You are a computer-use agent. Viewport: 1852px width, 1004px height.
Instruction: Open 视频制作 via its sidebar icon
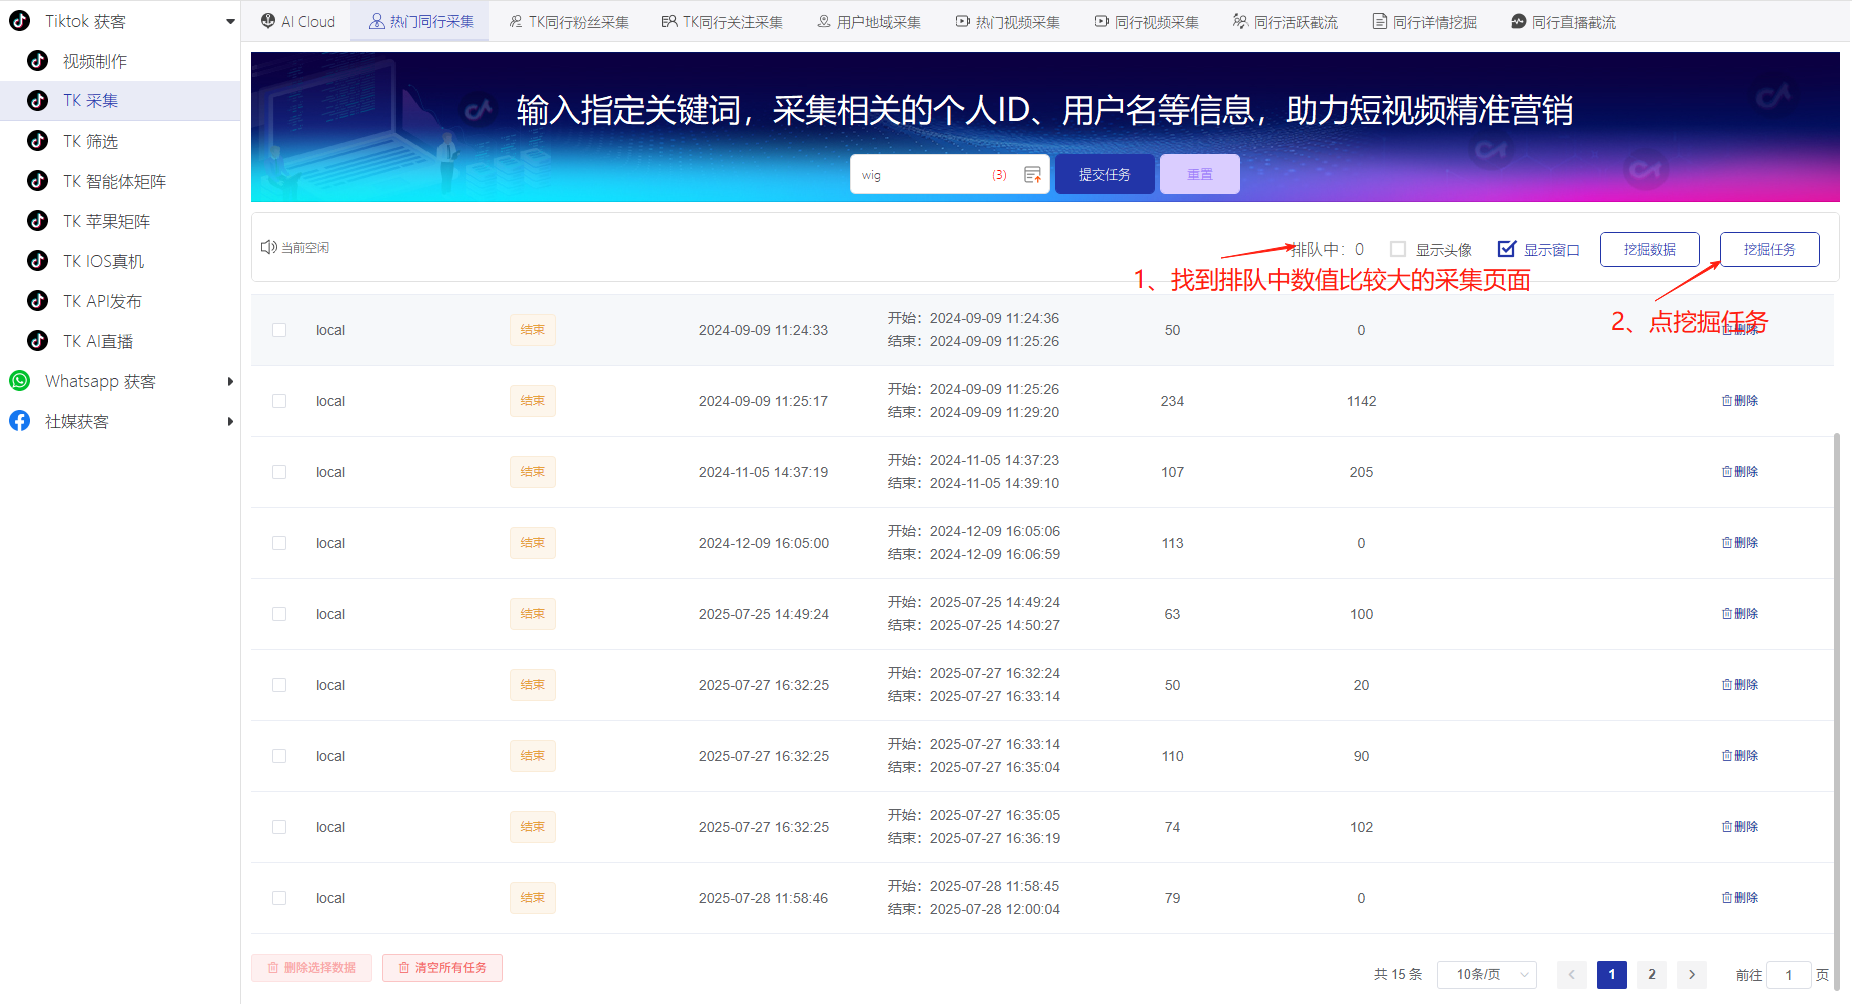click(37, 61)
